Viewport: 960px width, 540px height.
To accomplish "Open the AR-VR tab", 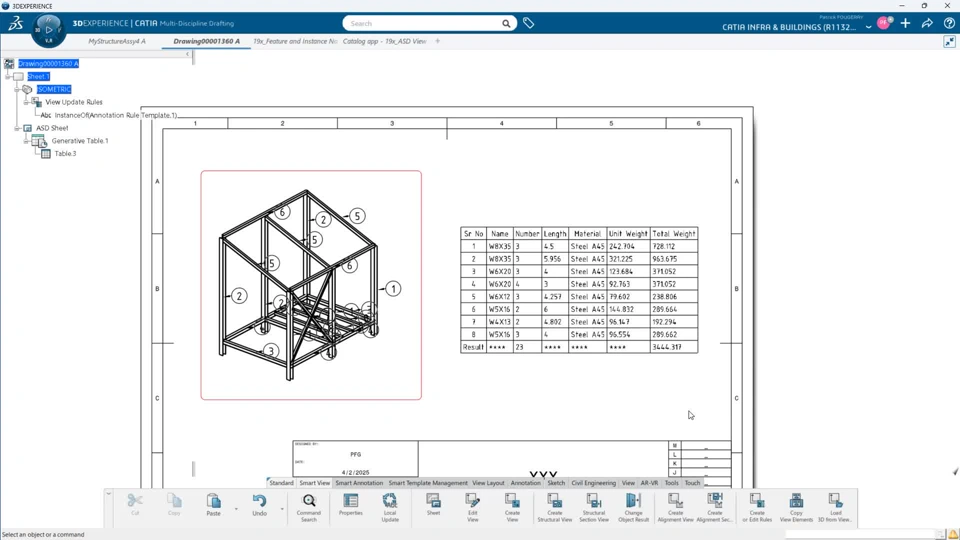I will 650,483.
